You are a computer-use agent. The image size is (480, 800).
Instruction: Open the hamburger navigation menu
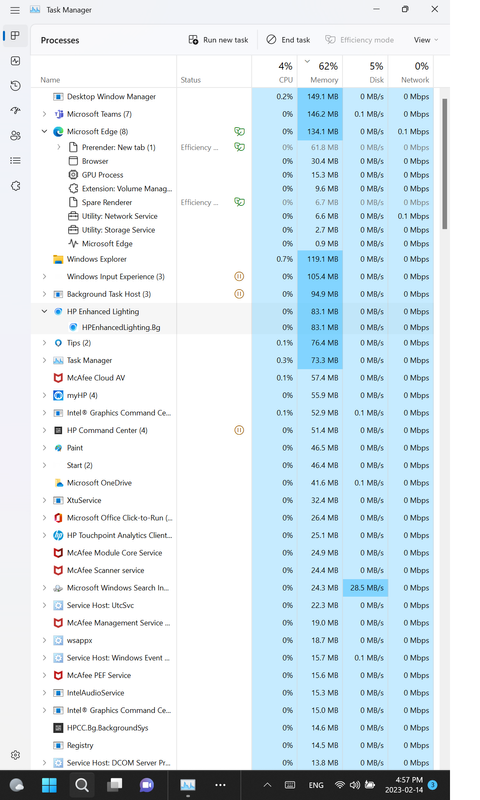(x=15, y=10)
